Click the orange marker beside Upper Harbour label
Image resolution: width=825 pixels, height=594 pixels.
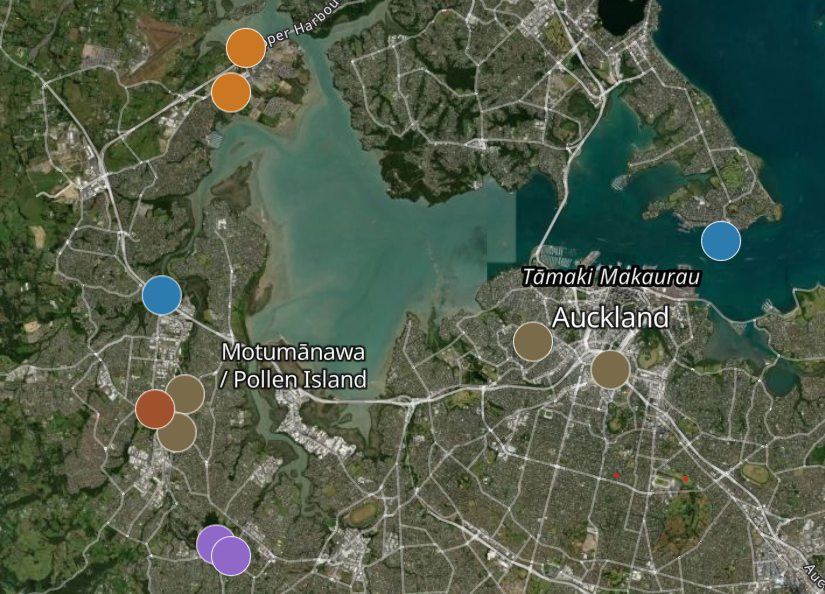[x=246, y=48]
